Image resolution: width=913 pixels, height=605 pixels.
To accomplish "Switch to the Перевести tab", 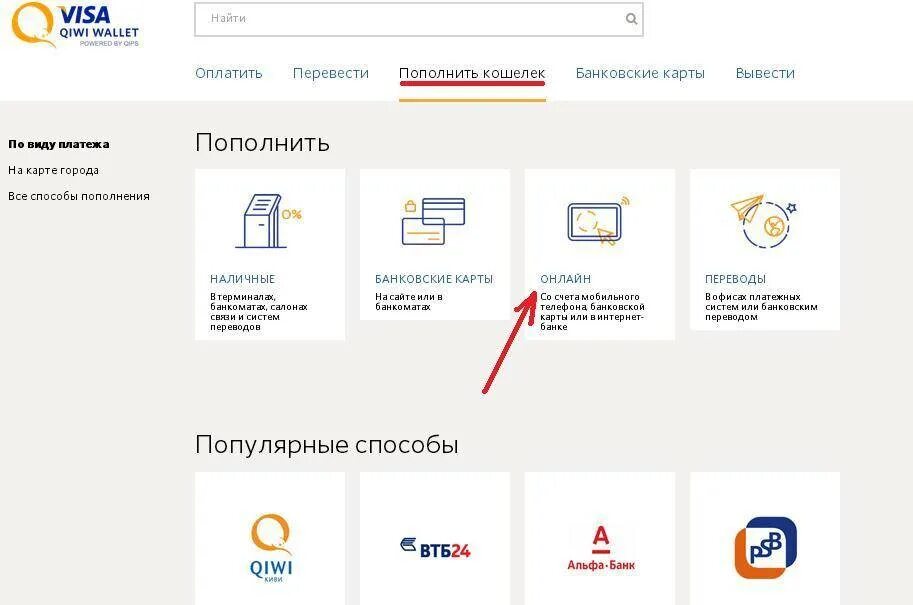I will [x=331, y=73].
